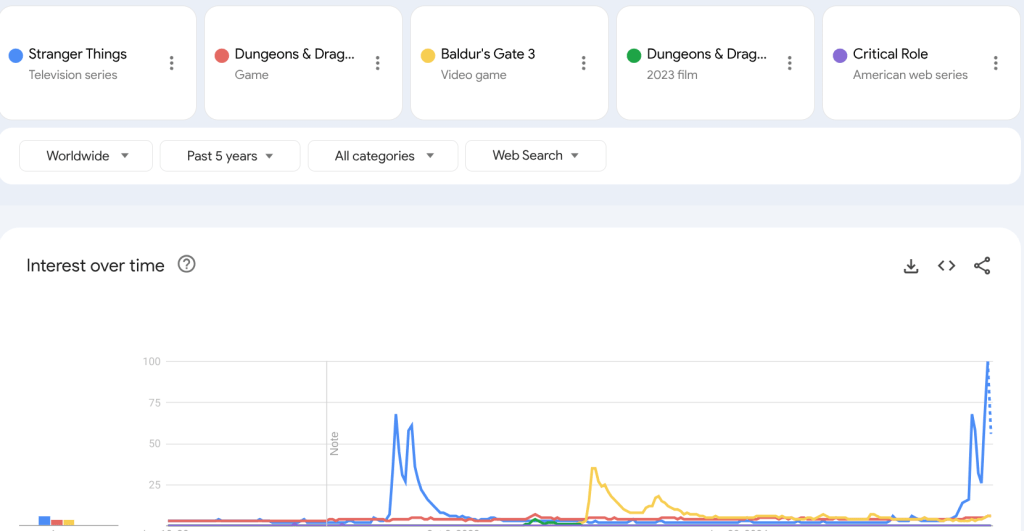Edit the Baldur's Gate 3 search term

coord(488,54)
